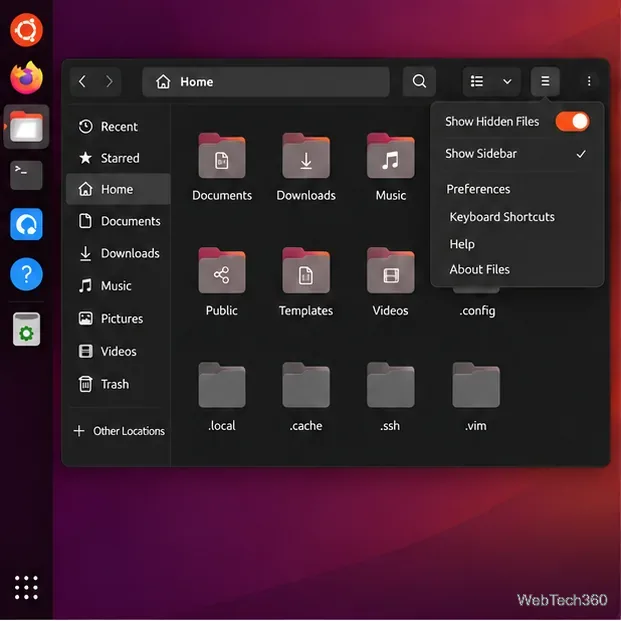The image size is (621, 621).
Task: Open the blue Remmina-style dock app
Action: click(26, 224)
